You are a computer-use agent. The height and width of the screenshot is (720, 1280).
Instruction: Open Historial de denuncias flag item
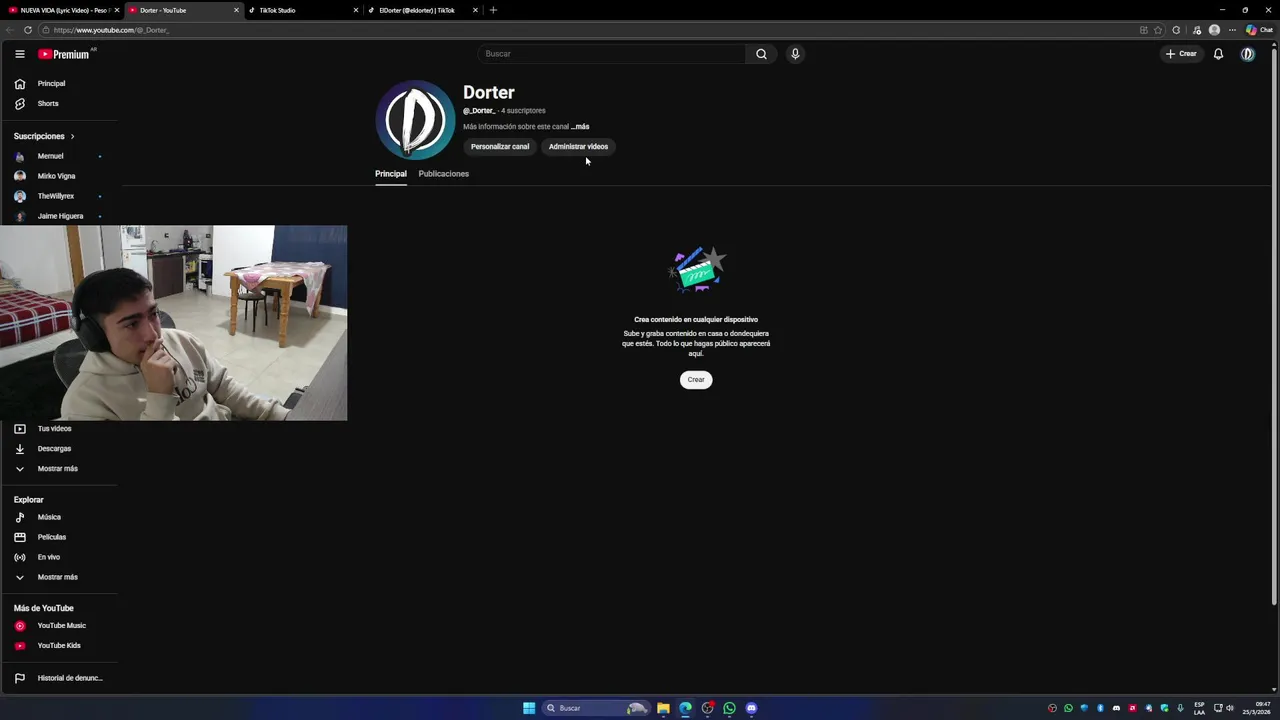click(x=60, y=678)
